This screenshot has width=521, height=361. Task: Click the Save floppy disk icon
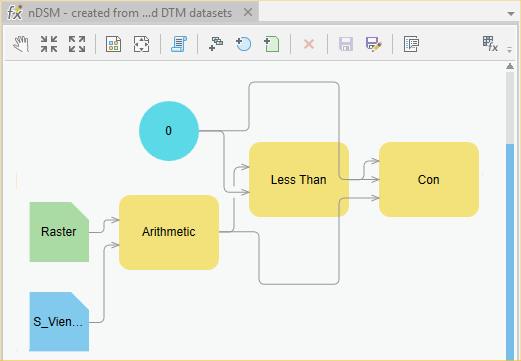tap(346, 44)
